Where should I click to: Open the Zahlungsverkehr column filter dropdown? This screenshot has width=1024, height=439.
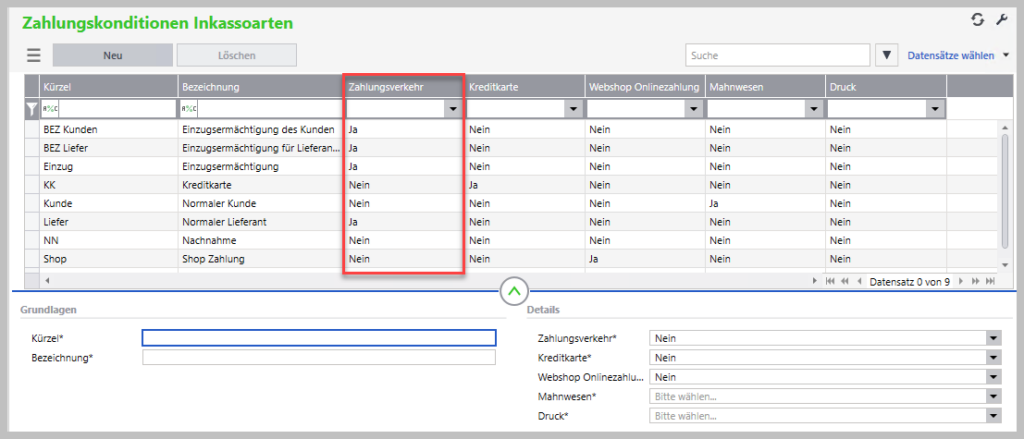(x=453, y=108)
